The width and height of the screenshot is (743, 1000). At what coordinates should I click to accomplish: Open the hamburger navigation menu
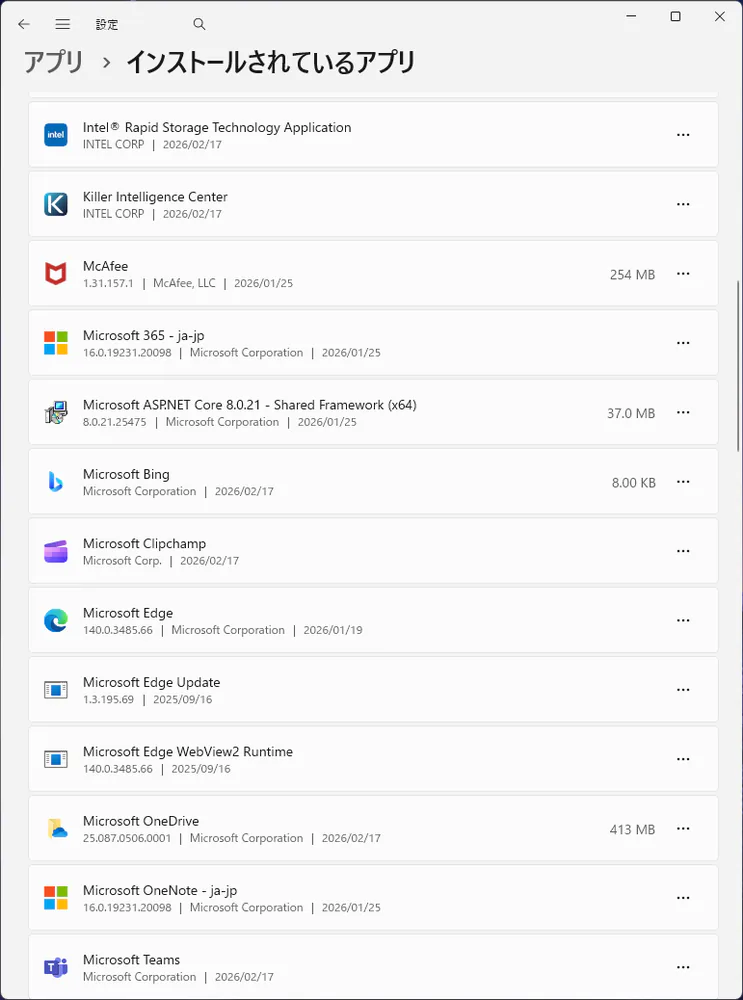[63, 24]
